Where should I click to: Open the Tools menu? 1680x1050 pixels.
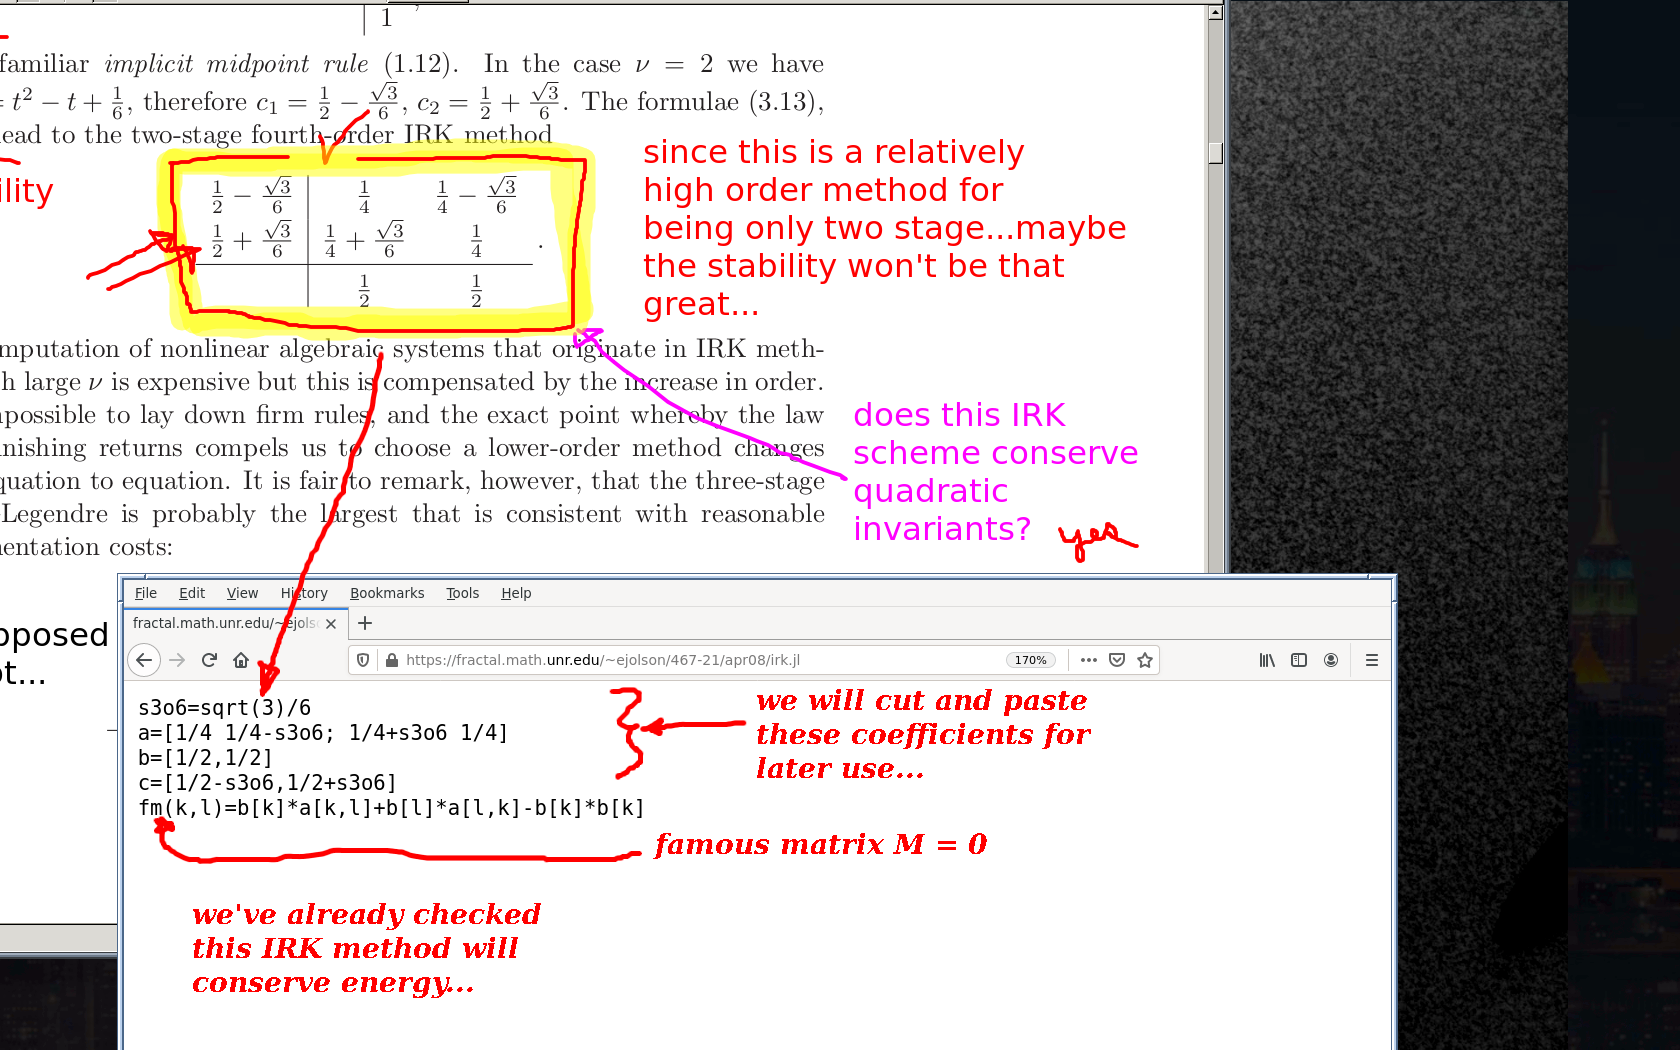click(x=462, y=593)
